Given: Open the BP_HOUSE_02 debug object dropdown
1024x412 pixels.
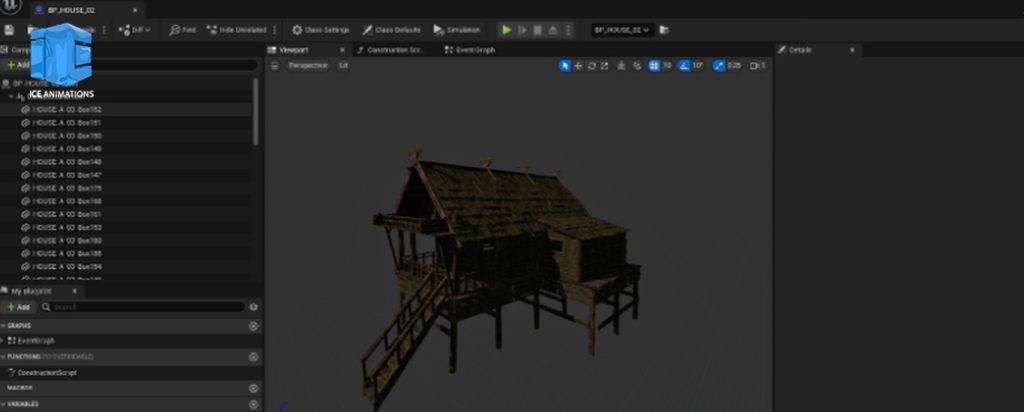Looking at the screenshot, I should click(621, 30).
